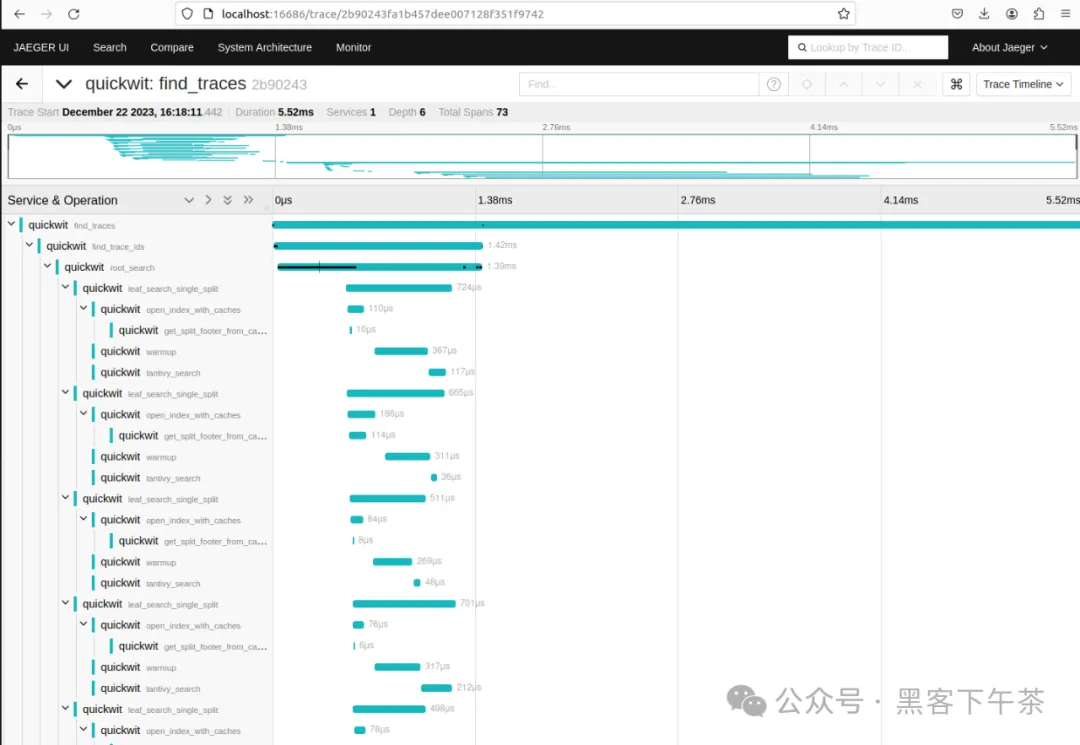Collapse all spans double chevron
1080x745 pixels.
click(x=227, y=200)
